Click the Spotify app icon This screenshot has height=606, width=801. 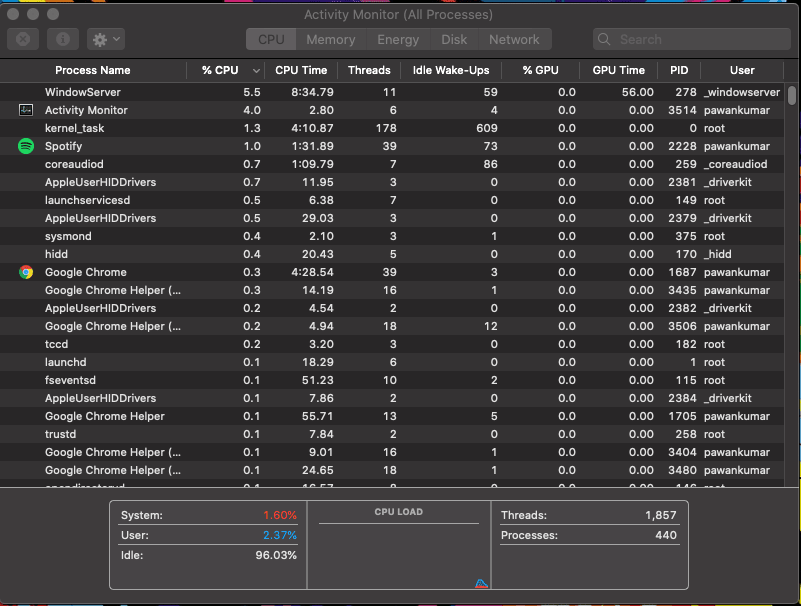[26, 146]
